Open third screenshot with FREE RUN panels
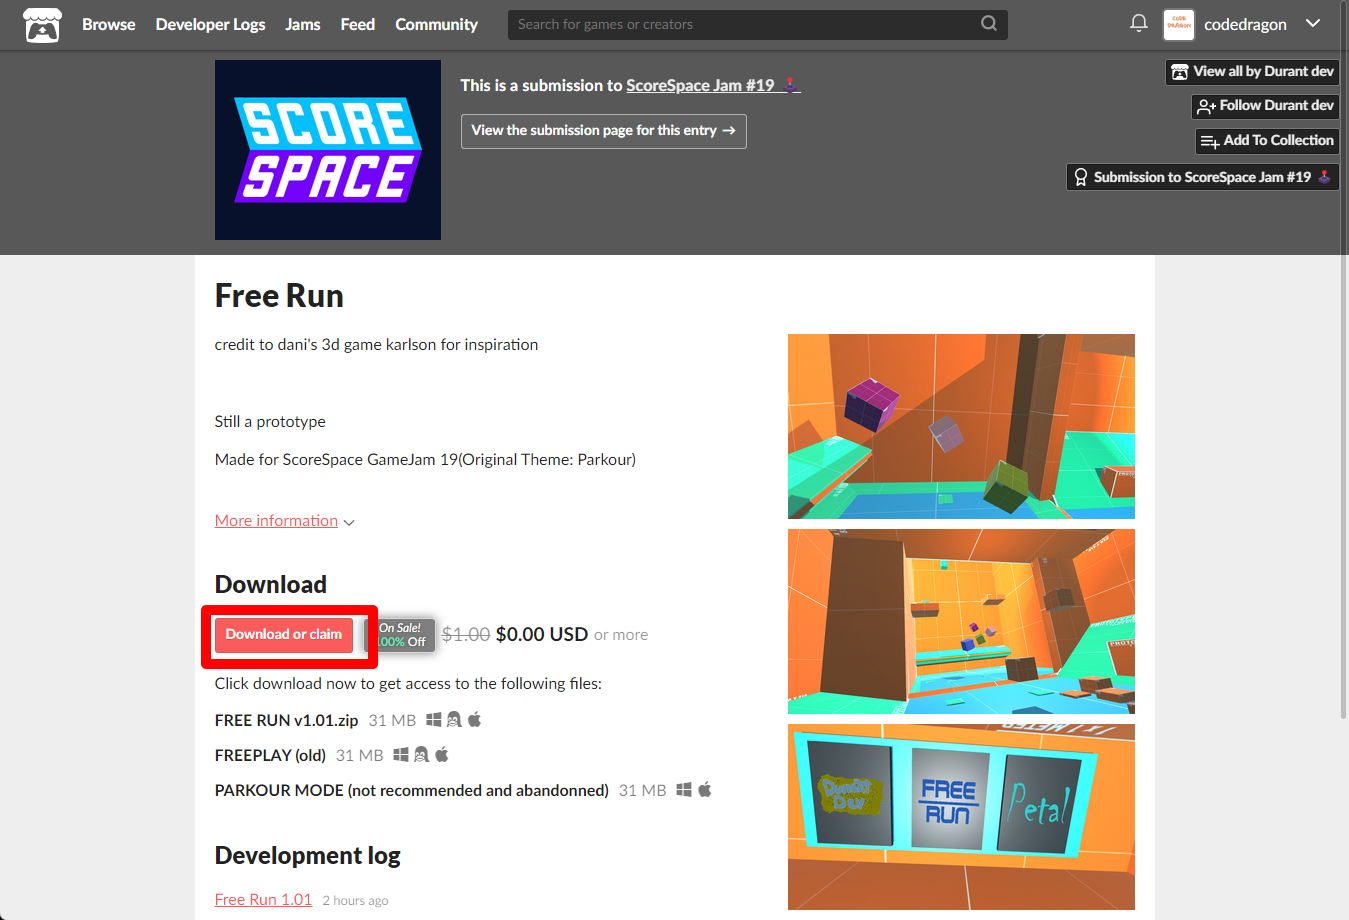This screenshot has height=920, width=1349. click(961, 817)
